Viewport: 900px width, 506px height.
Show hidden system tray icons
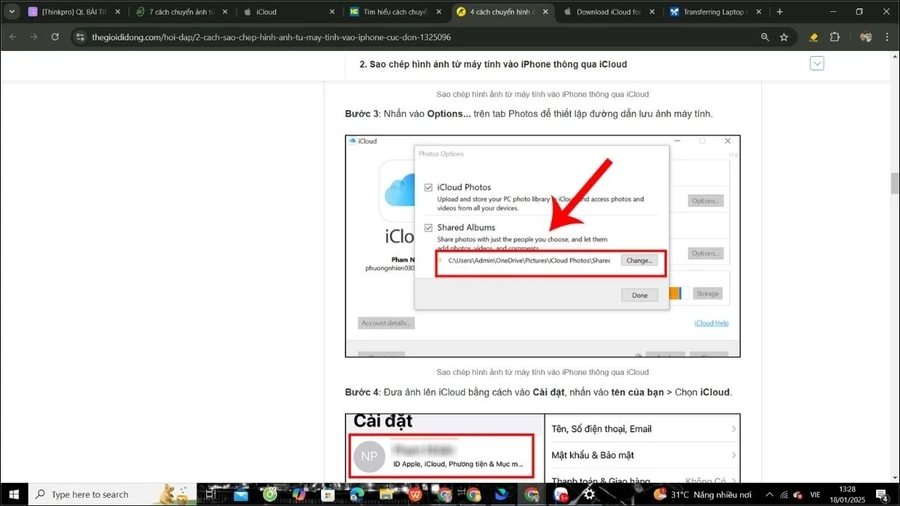tap(769, 495)
